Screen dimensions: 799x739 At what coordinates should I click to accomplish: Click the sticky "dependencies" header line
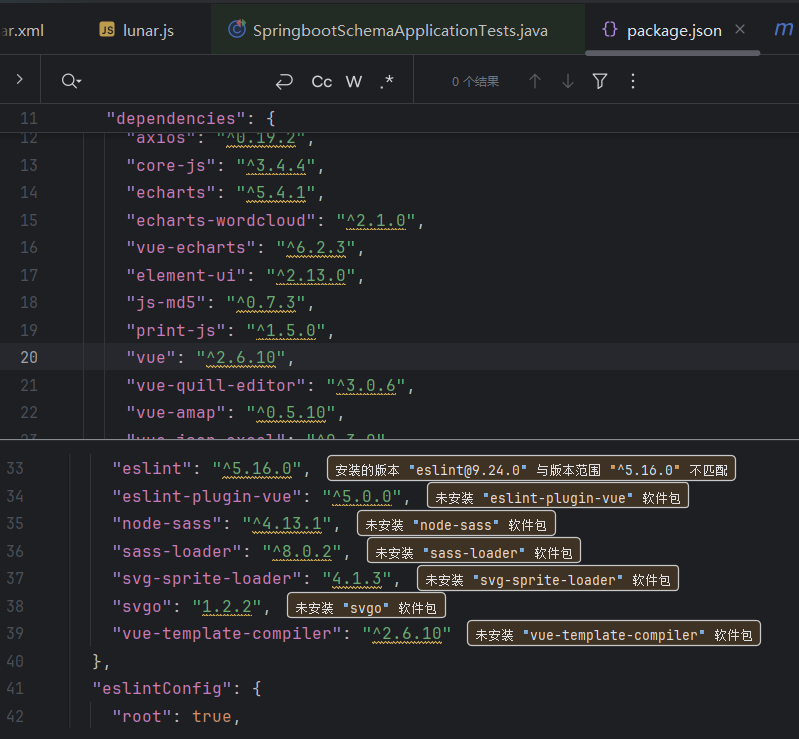coord(400,118)
